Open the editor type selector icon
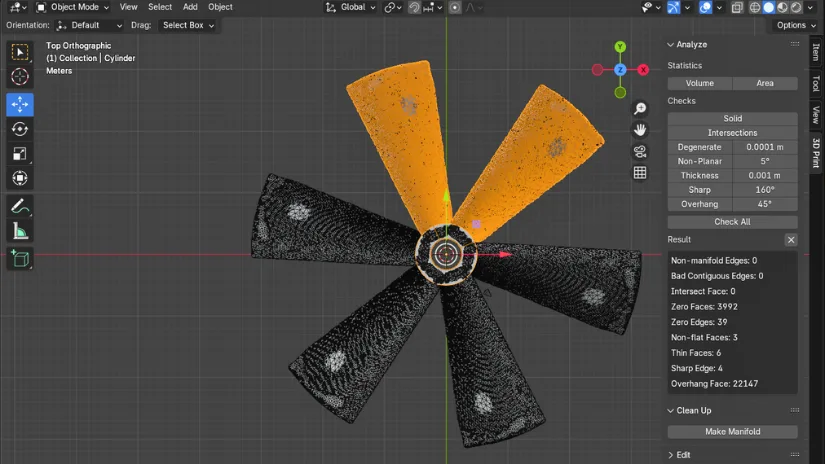The image size is (825, 464). 18,7
